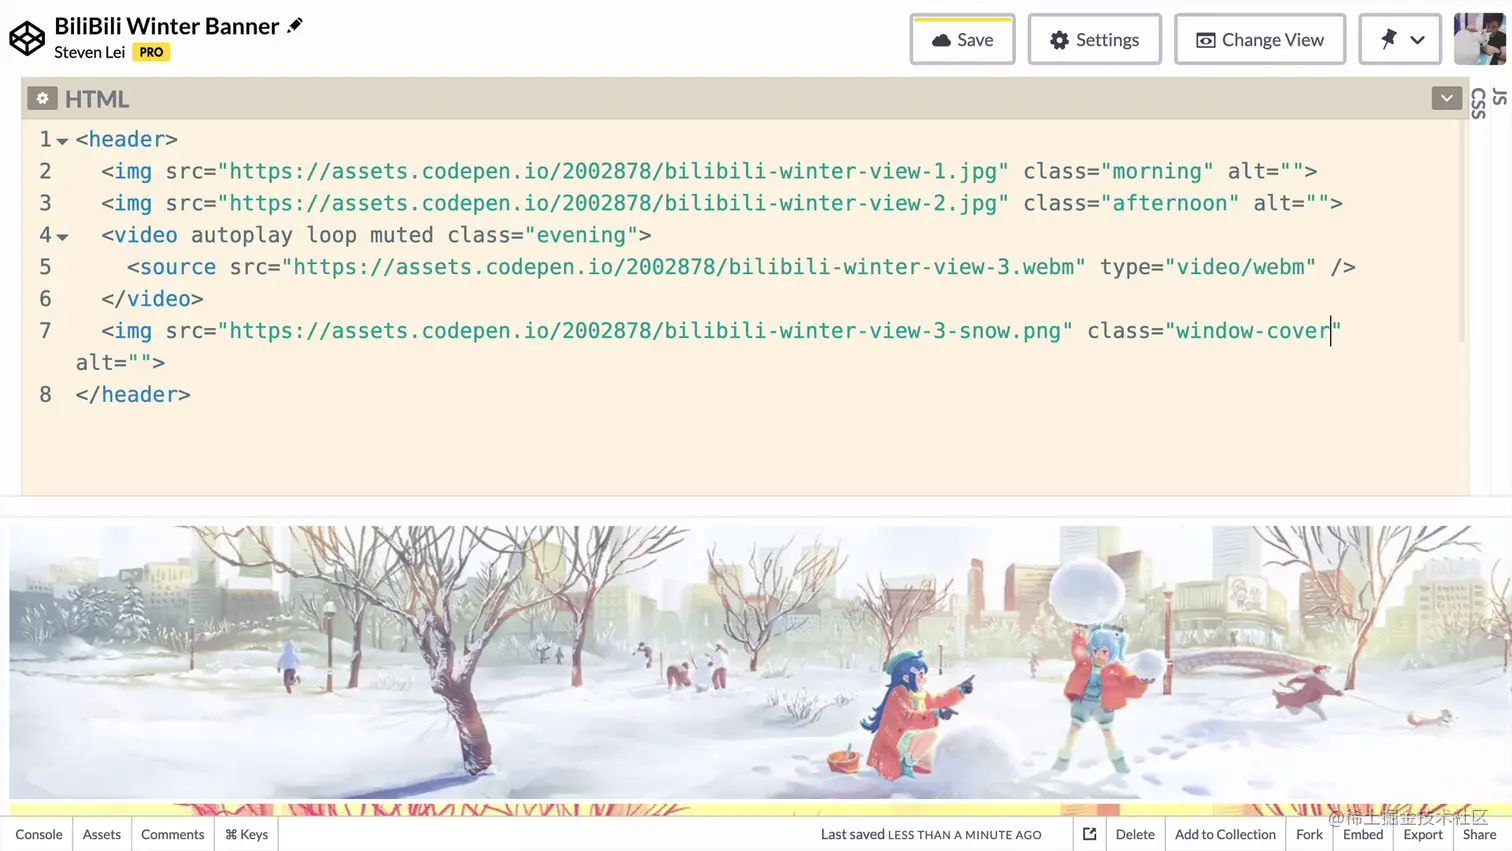Image resolution: width=1512 pixels, height=851 pixels.
Task: Click the closing video tag on line 6
Action: [x=152, y=299]
